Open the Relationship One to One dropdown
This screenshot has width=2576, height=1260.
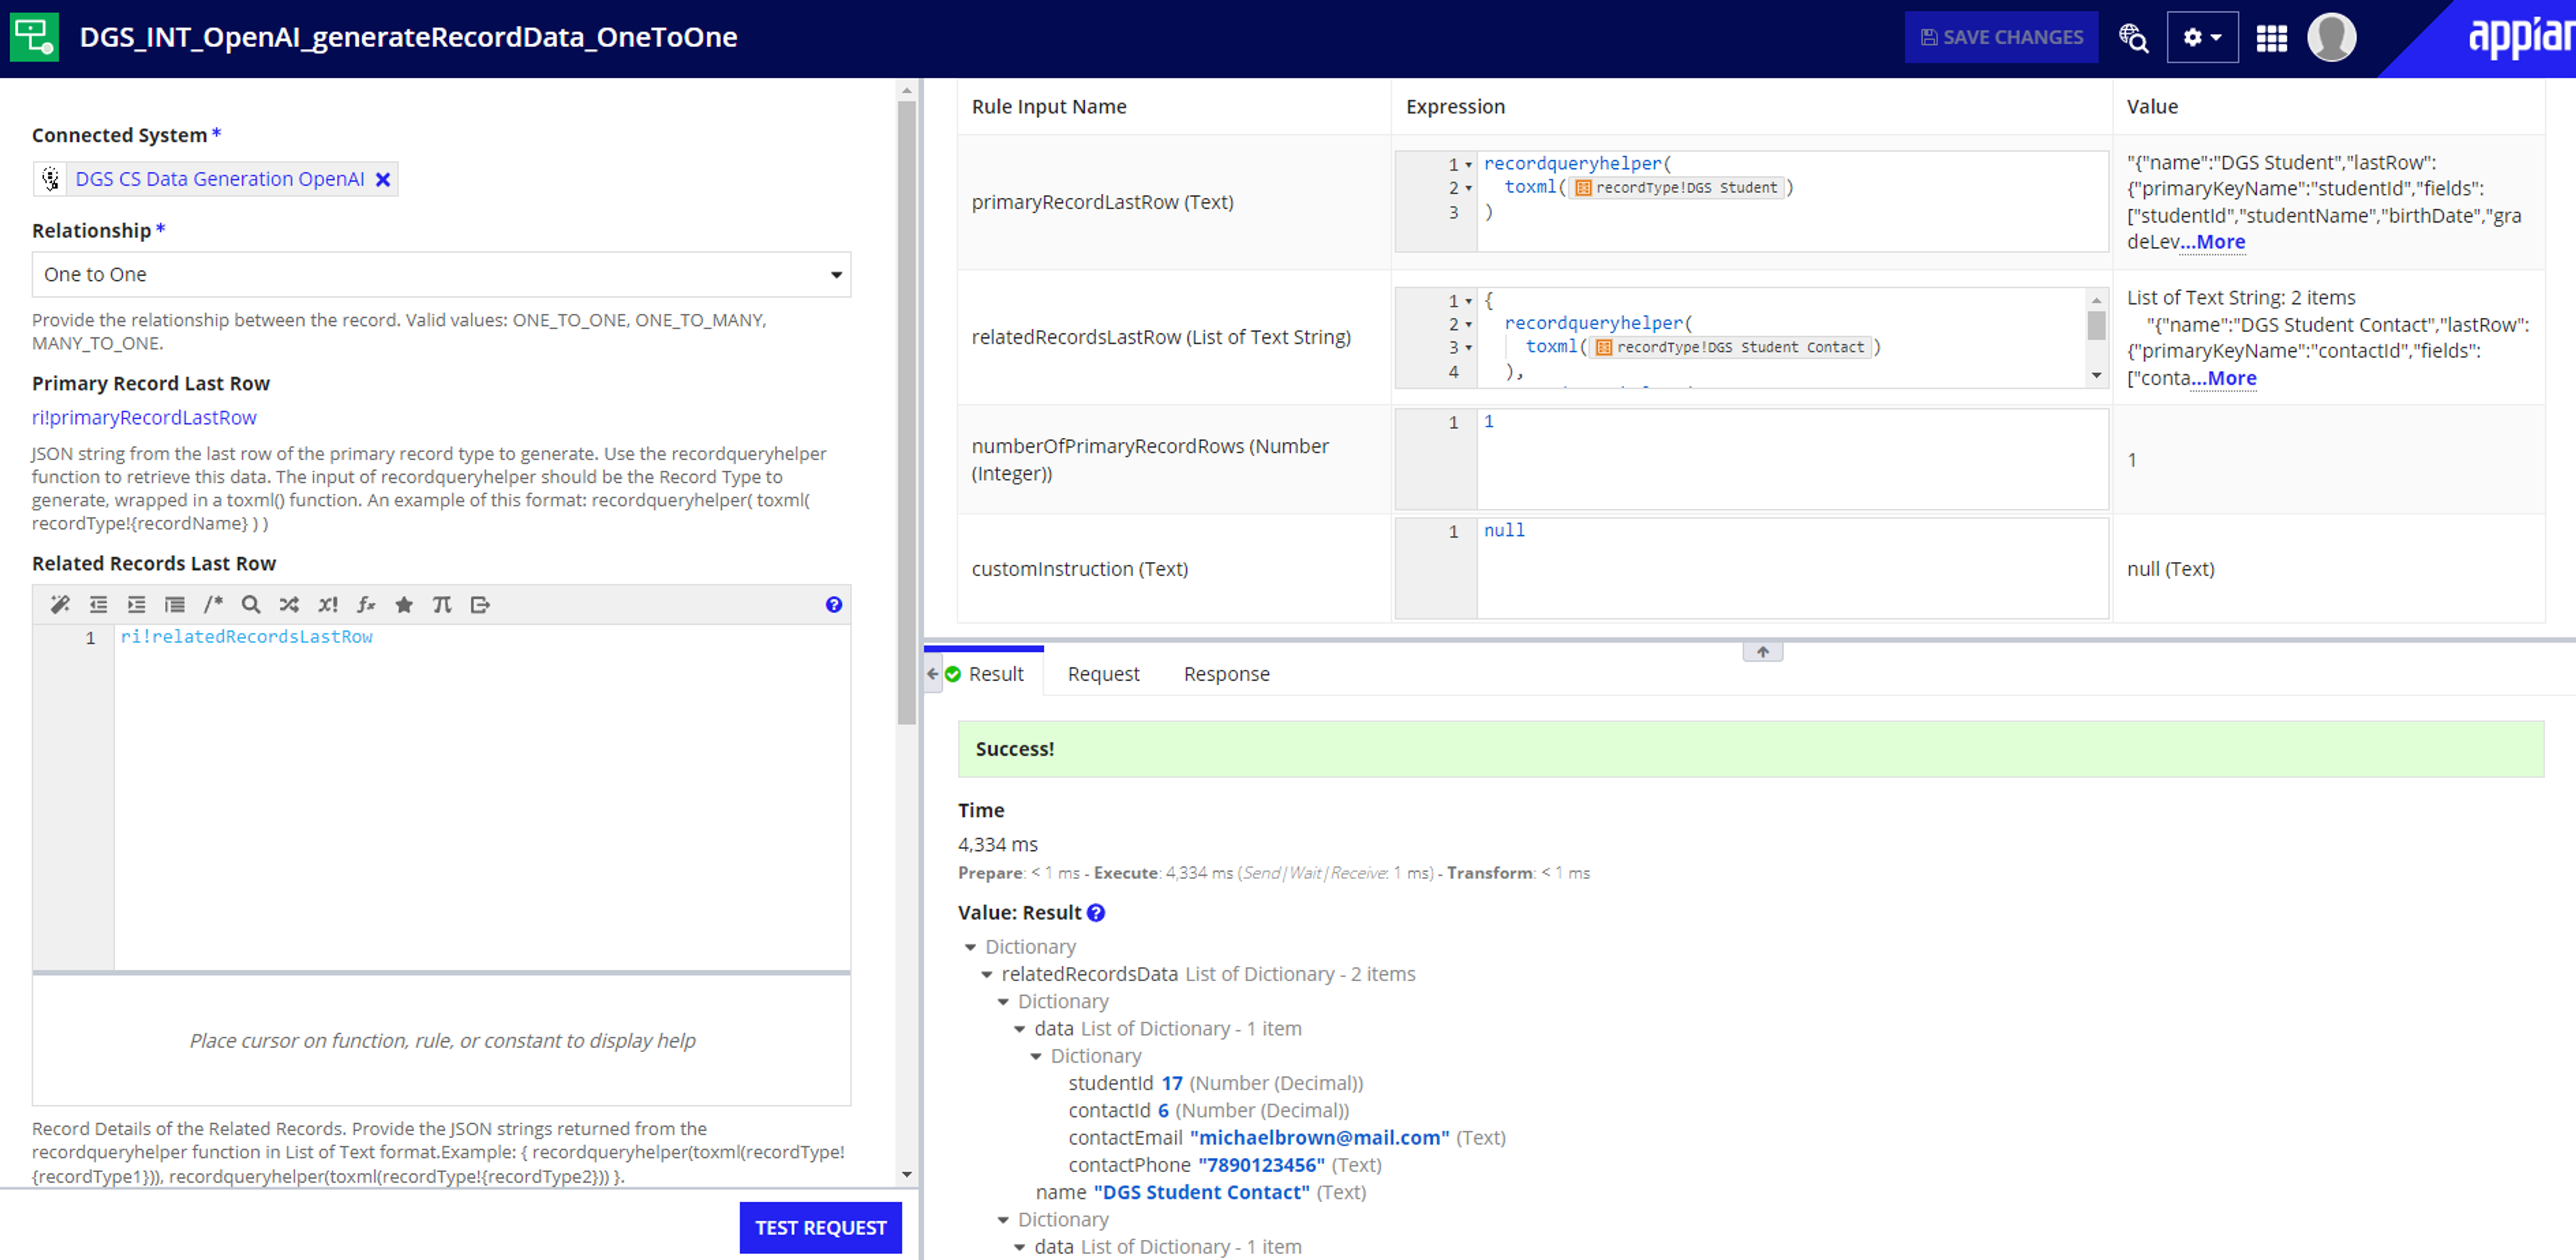click(x=441, y=274)
